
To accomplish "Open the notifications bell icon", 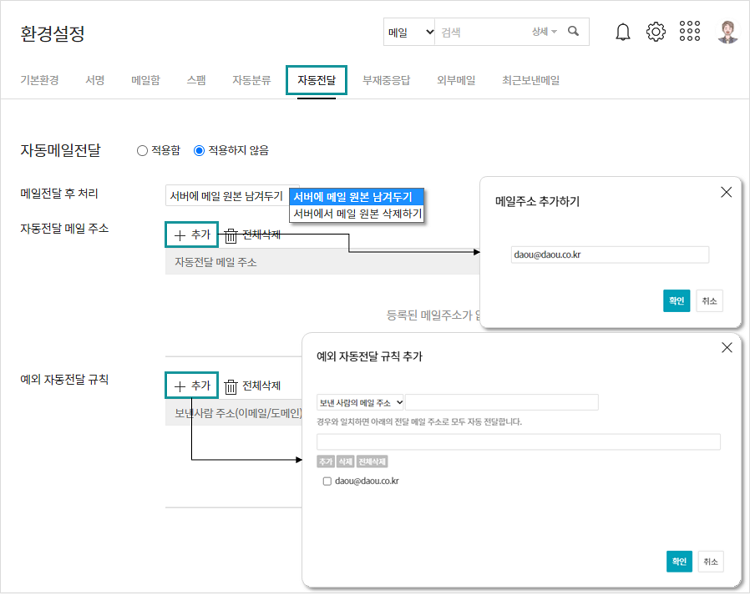I will 623,32.
